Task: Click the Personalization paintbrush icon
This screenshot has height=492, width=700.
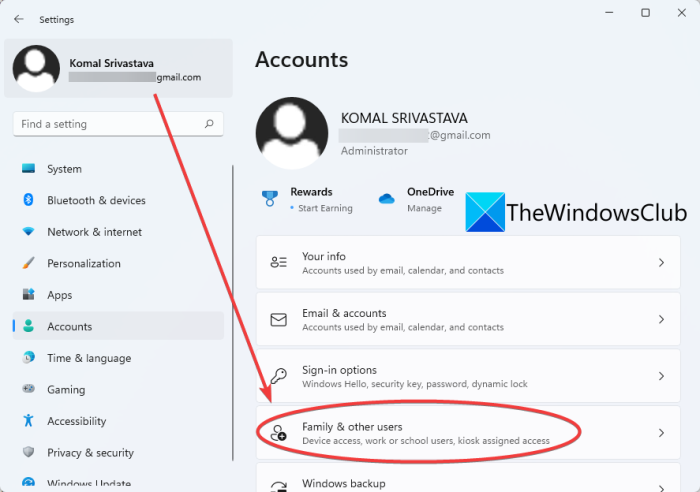Action: (28, 263)
